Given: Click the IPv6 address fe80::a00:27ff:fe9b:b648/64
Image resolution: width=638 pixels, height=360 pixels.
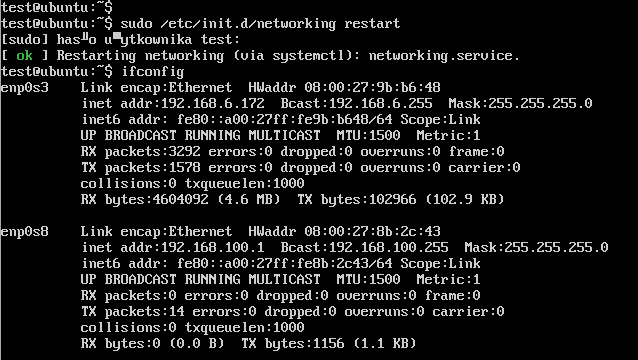Looking at the screenshot, I should (x=285, y=120).
